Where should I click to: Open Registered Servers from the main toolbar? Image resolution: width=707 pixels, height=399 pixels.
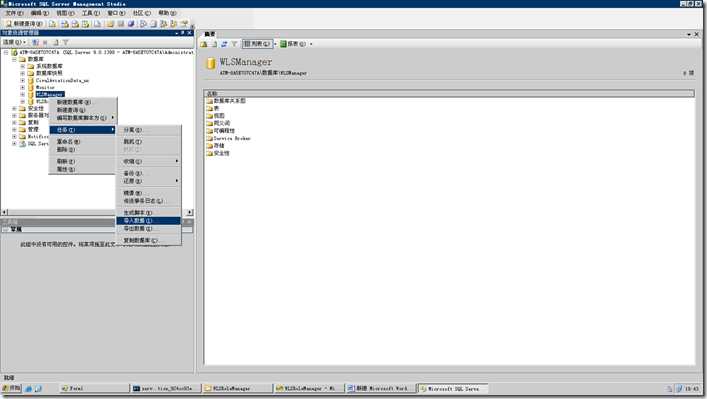click(x=143, y=24)
